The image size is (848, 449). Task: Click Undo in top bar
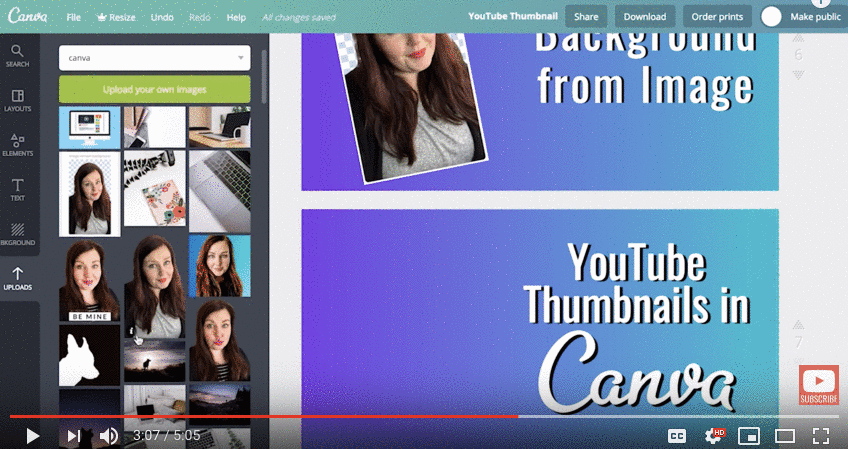coord(162,17)
